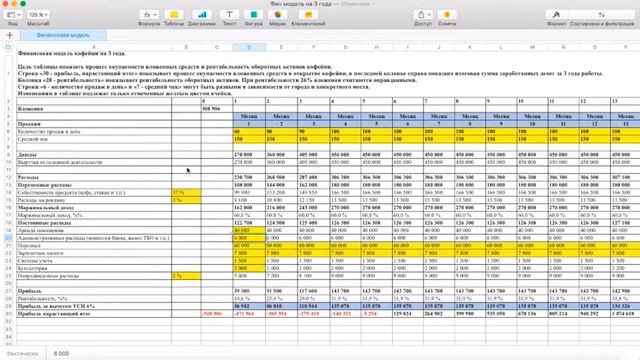Select column B header
The image size is (640, 360).
point(186,47)
